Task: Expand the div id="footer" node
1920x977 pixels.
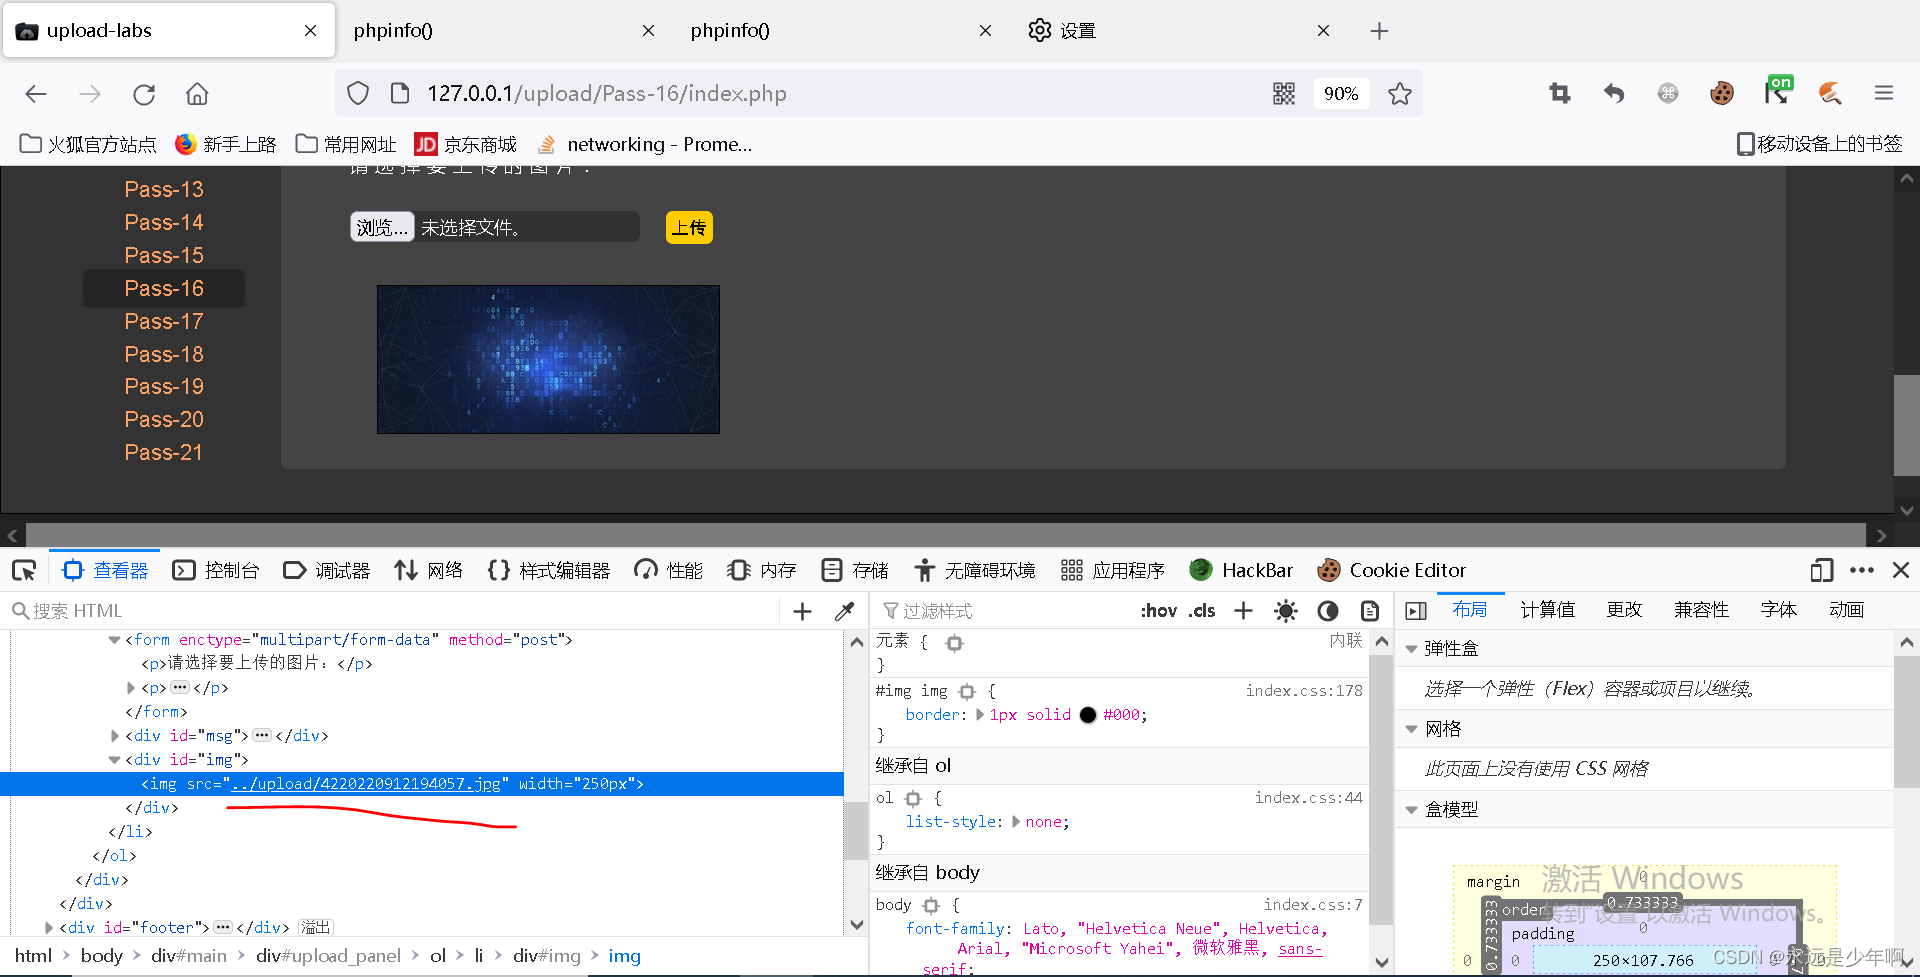Action: [x=48, y=928]
